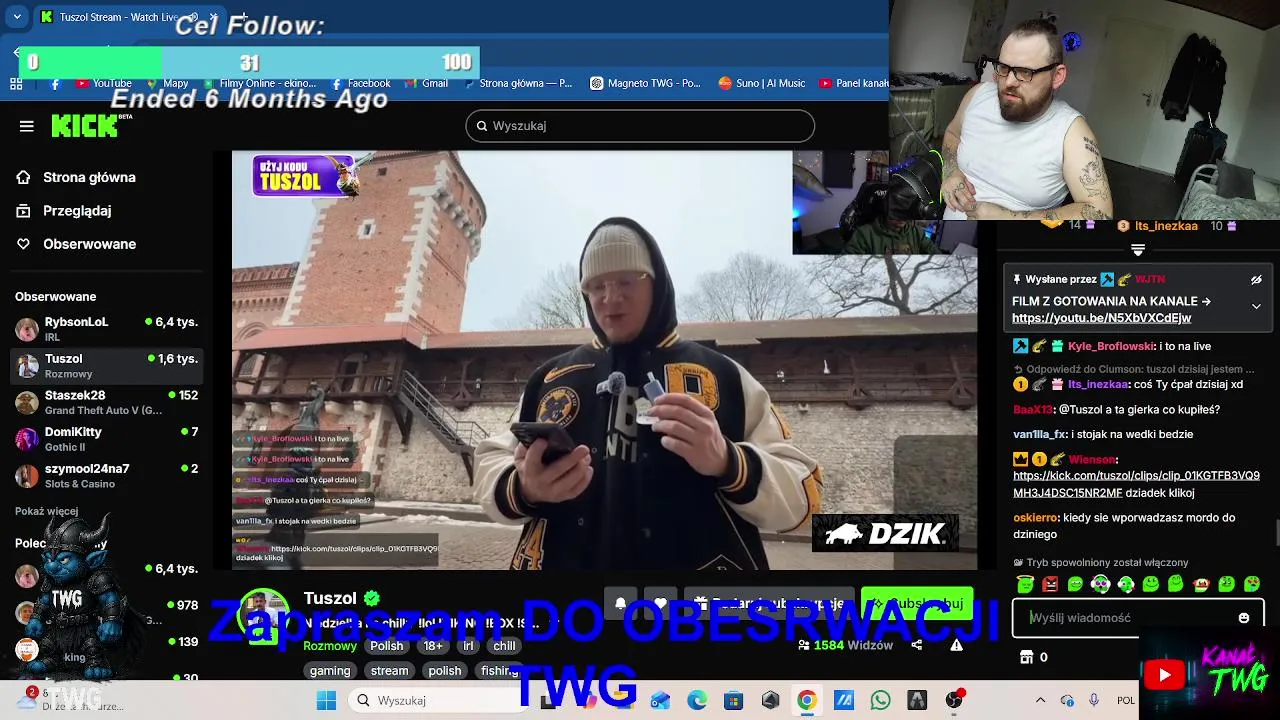The height and width of the screenshot is (720, 1280).
Task: Click the POL language indicator
Action: (x=1126, y=700)
